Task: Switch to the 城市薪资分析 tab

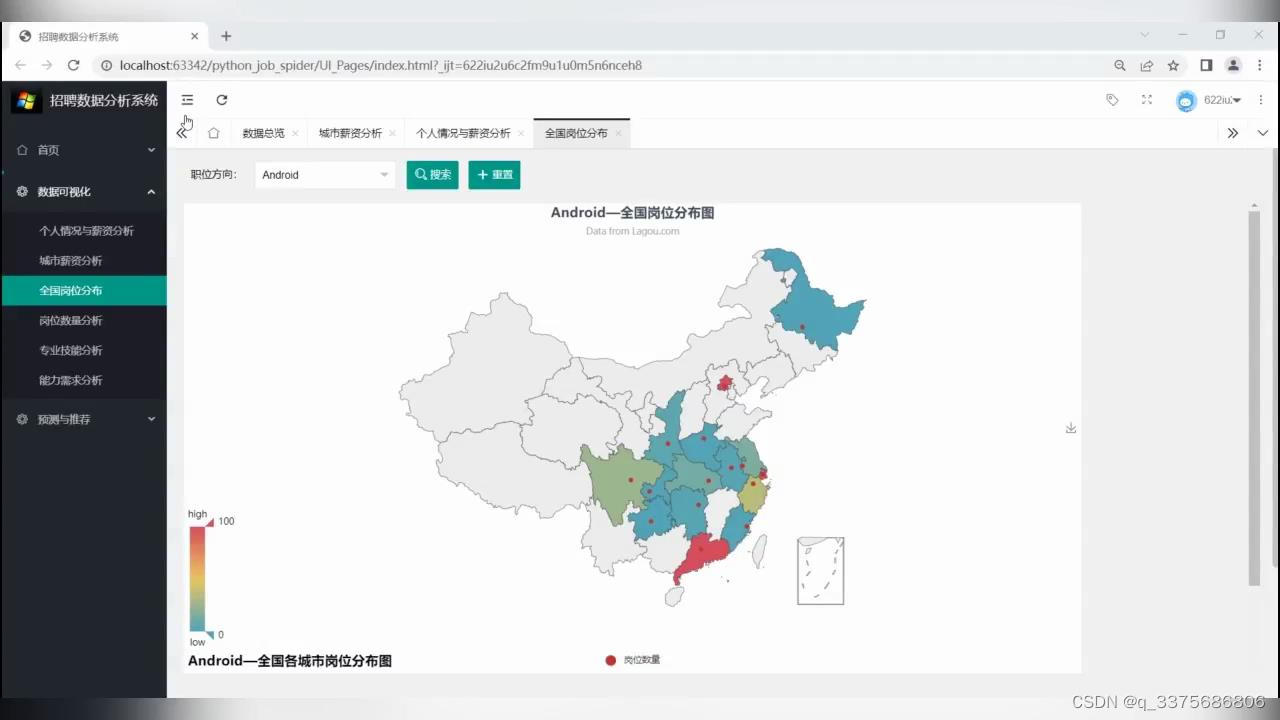Action: pos(350,133)
